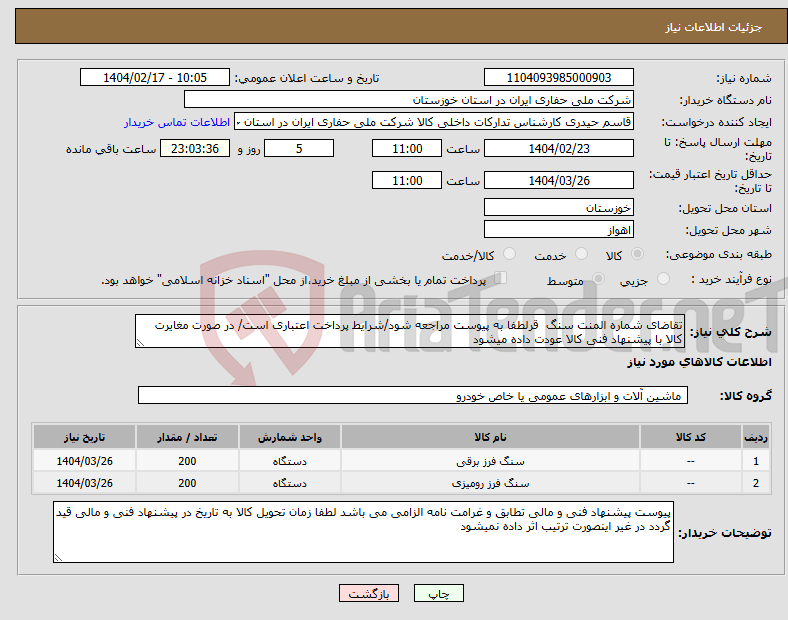Select the کالا/خدمت radio button
788x620 pixels.
tap(509, 254)
